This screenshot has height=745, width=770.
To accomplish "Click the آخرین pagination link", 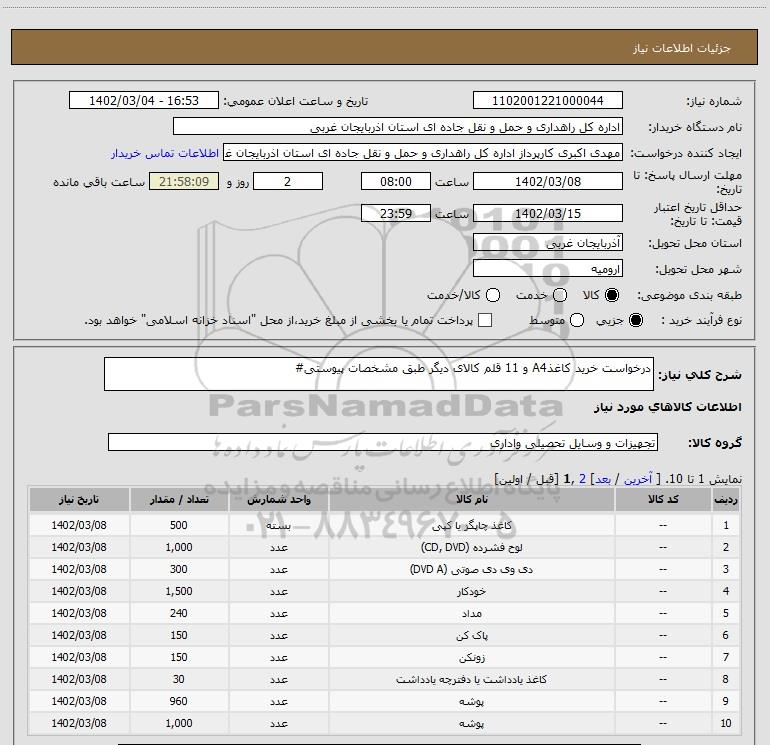I will tap(638, 479).
